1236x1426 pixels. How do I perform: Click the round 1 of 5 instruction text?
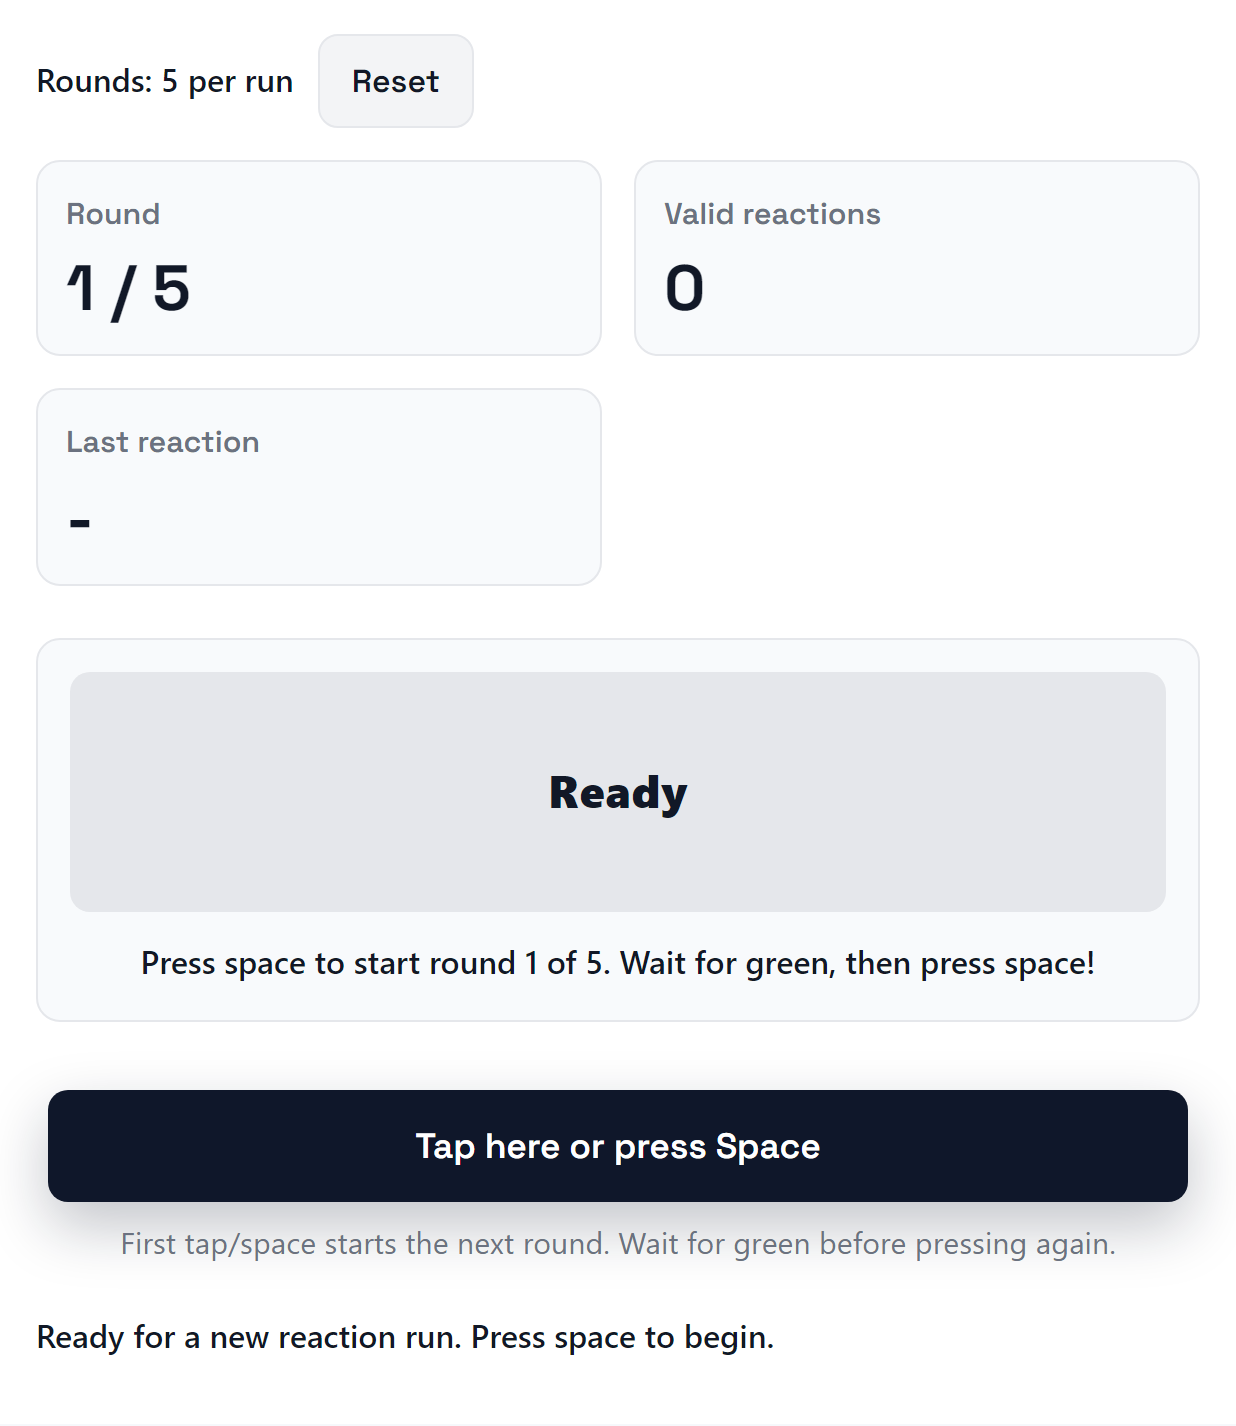click(618, 963)
